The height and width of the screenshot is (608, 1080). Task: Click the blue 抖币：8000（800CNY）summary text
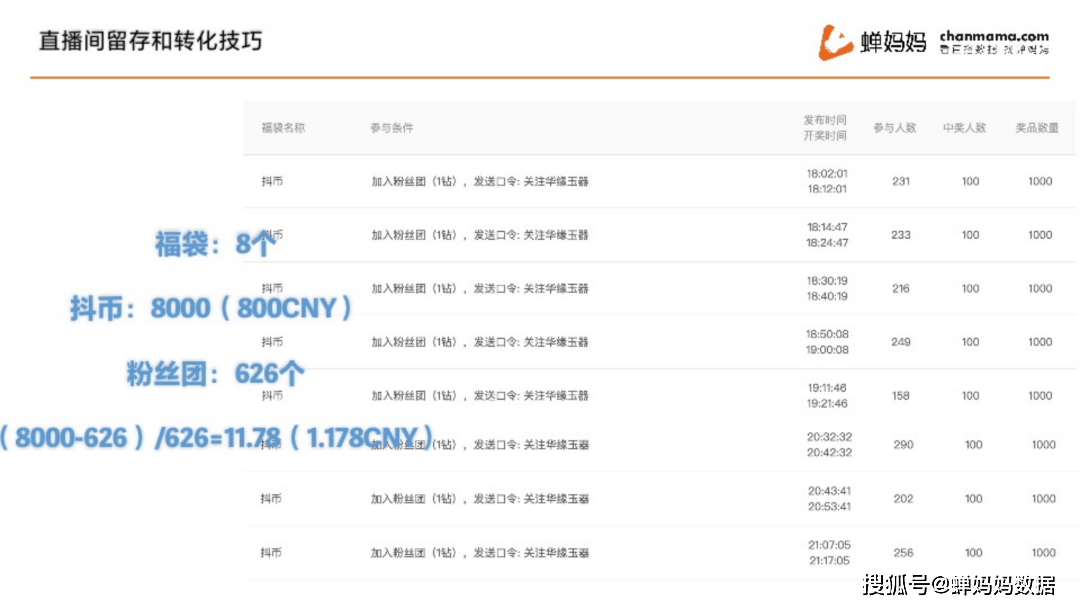[x=211, y=308]
